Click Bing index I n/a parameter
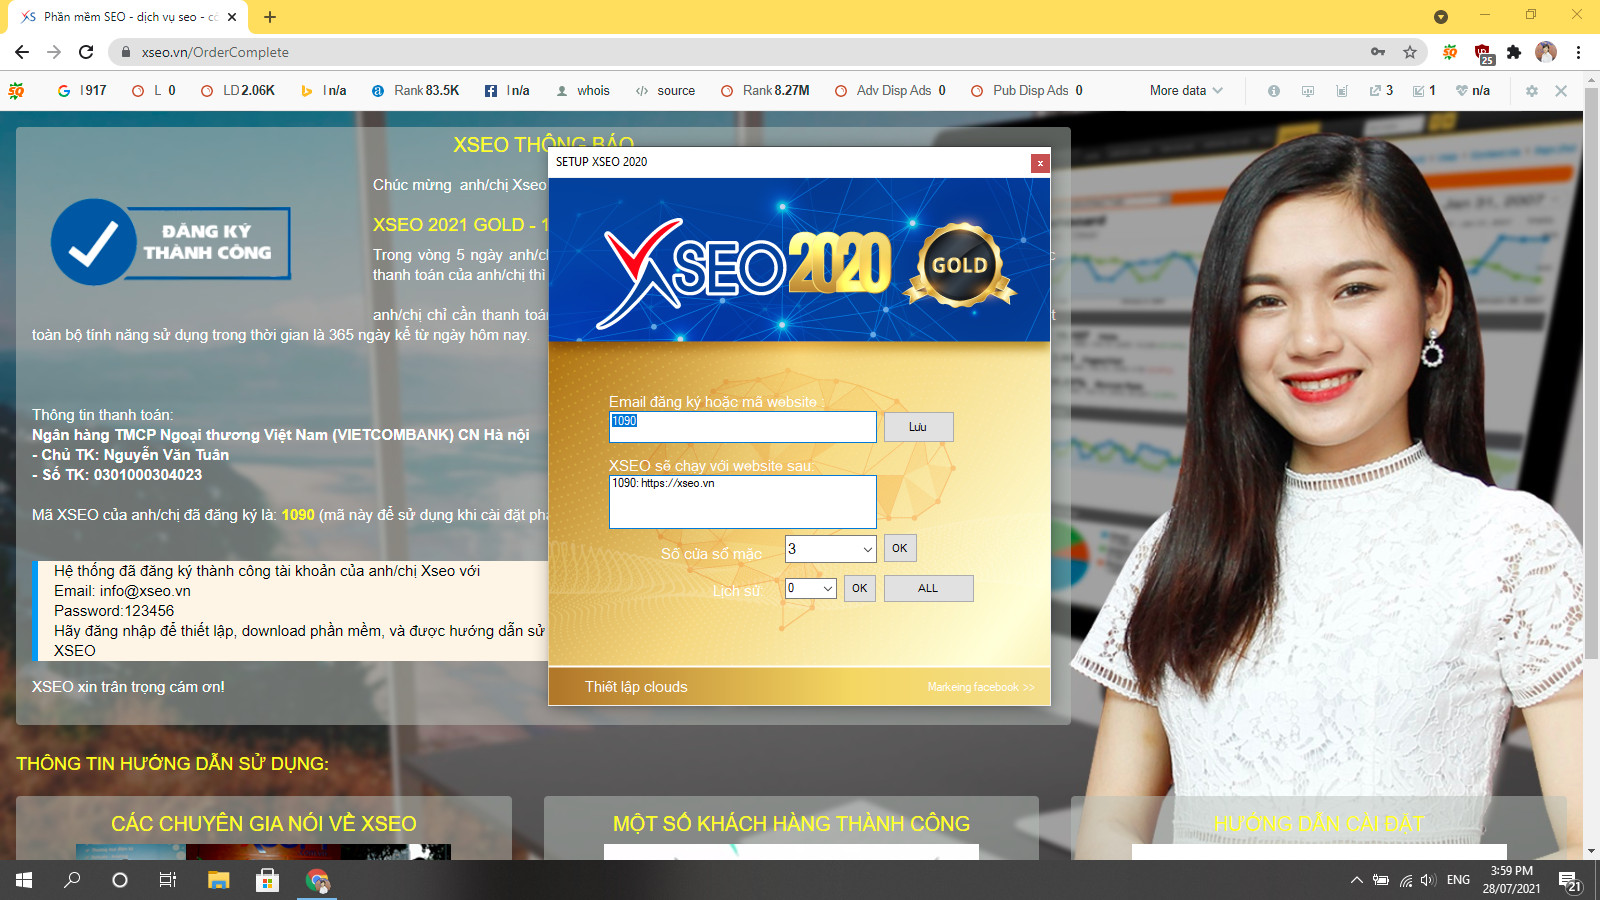Viewport: 1600px width, 900px height. [324, 91]
